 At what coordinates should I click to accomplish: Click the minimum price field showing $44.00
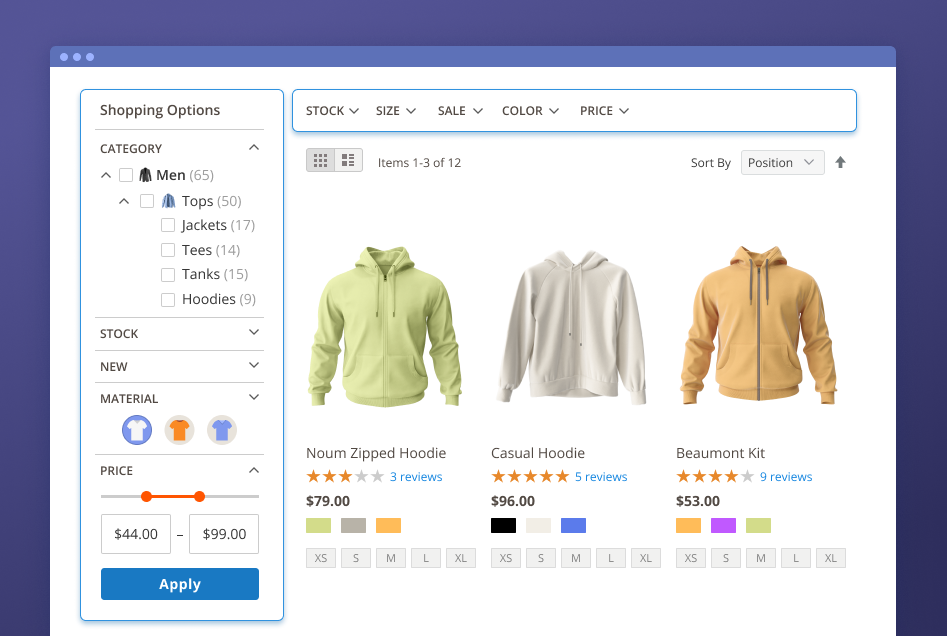135,534
